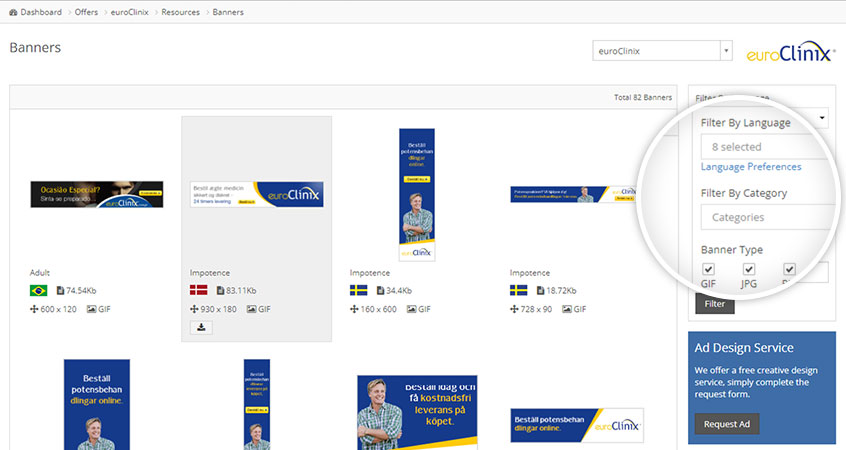This screenshot has width=846, height=450.
Task: Select the Banners breadcrumb
Action: 228,12
